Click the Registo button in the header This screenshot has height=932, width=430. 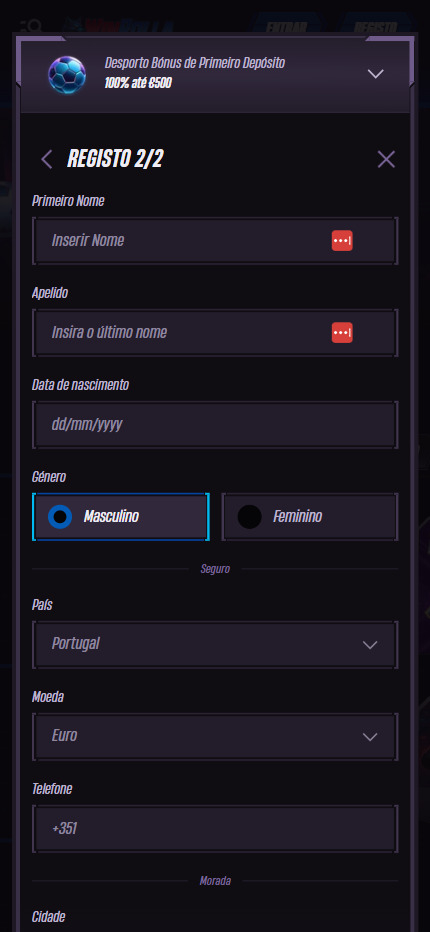[x=375, y=27]
